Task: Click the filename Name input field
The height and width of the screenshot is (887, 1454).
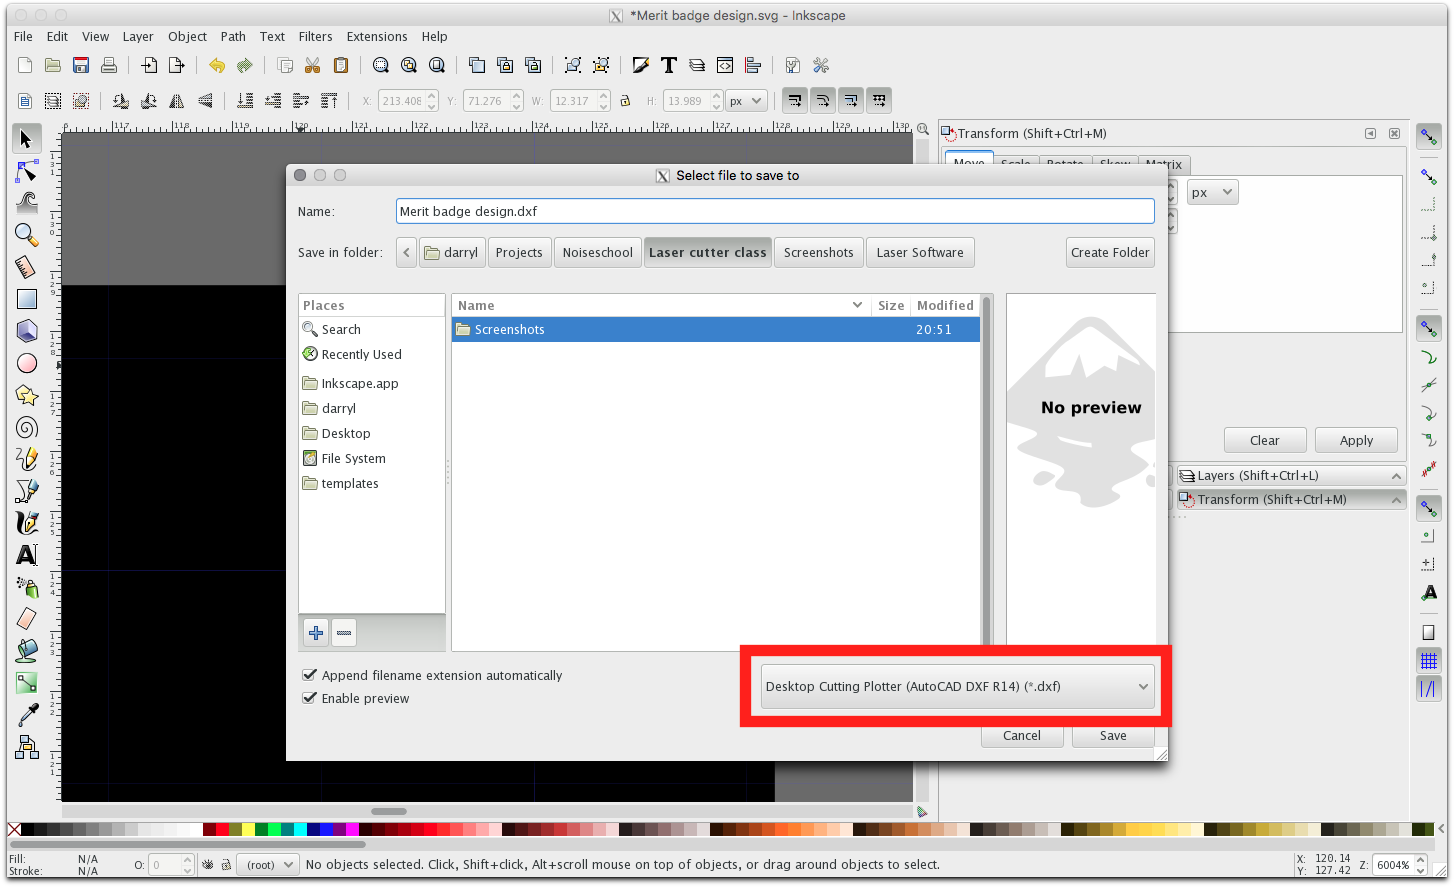Action: [x=774, y=211]
